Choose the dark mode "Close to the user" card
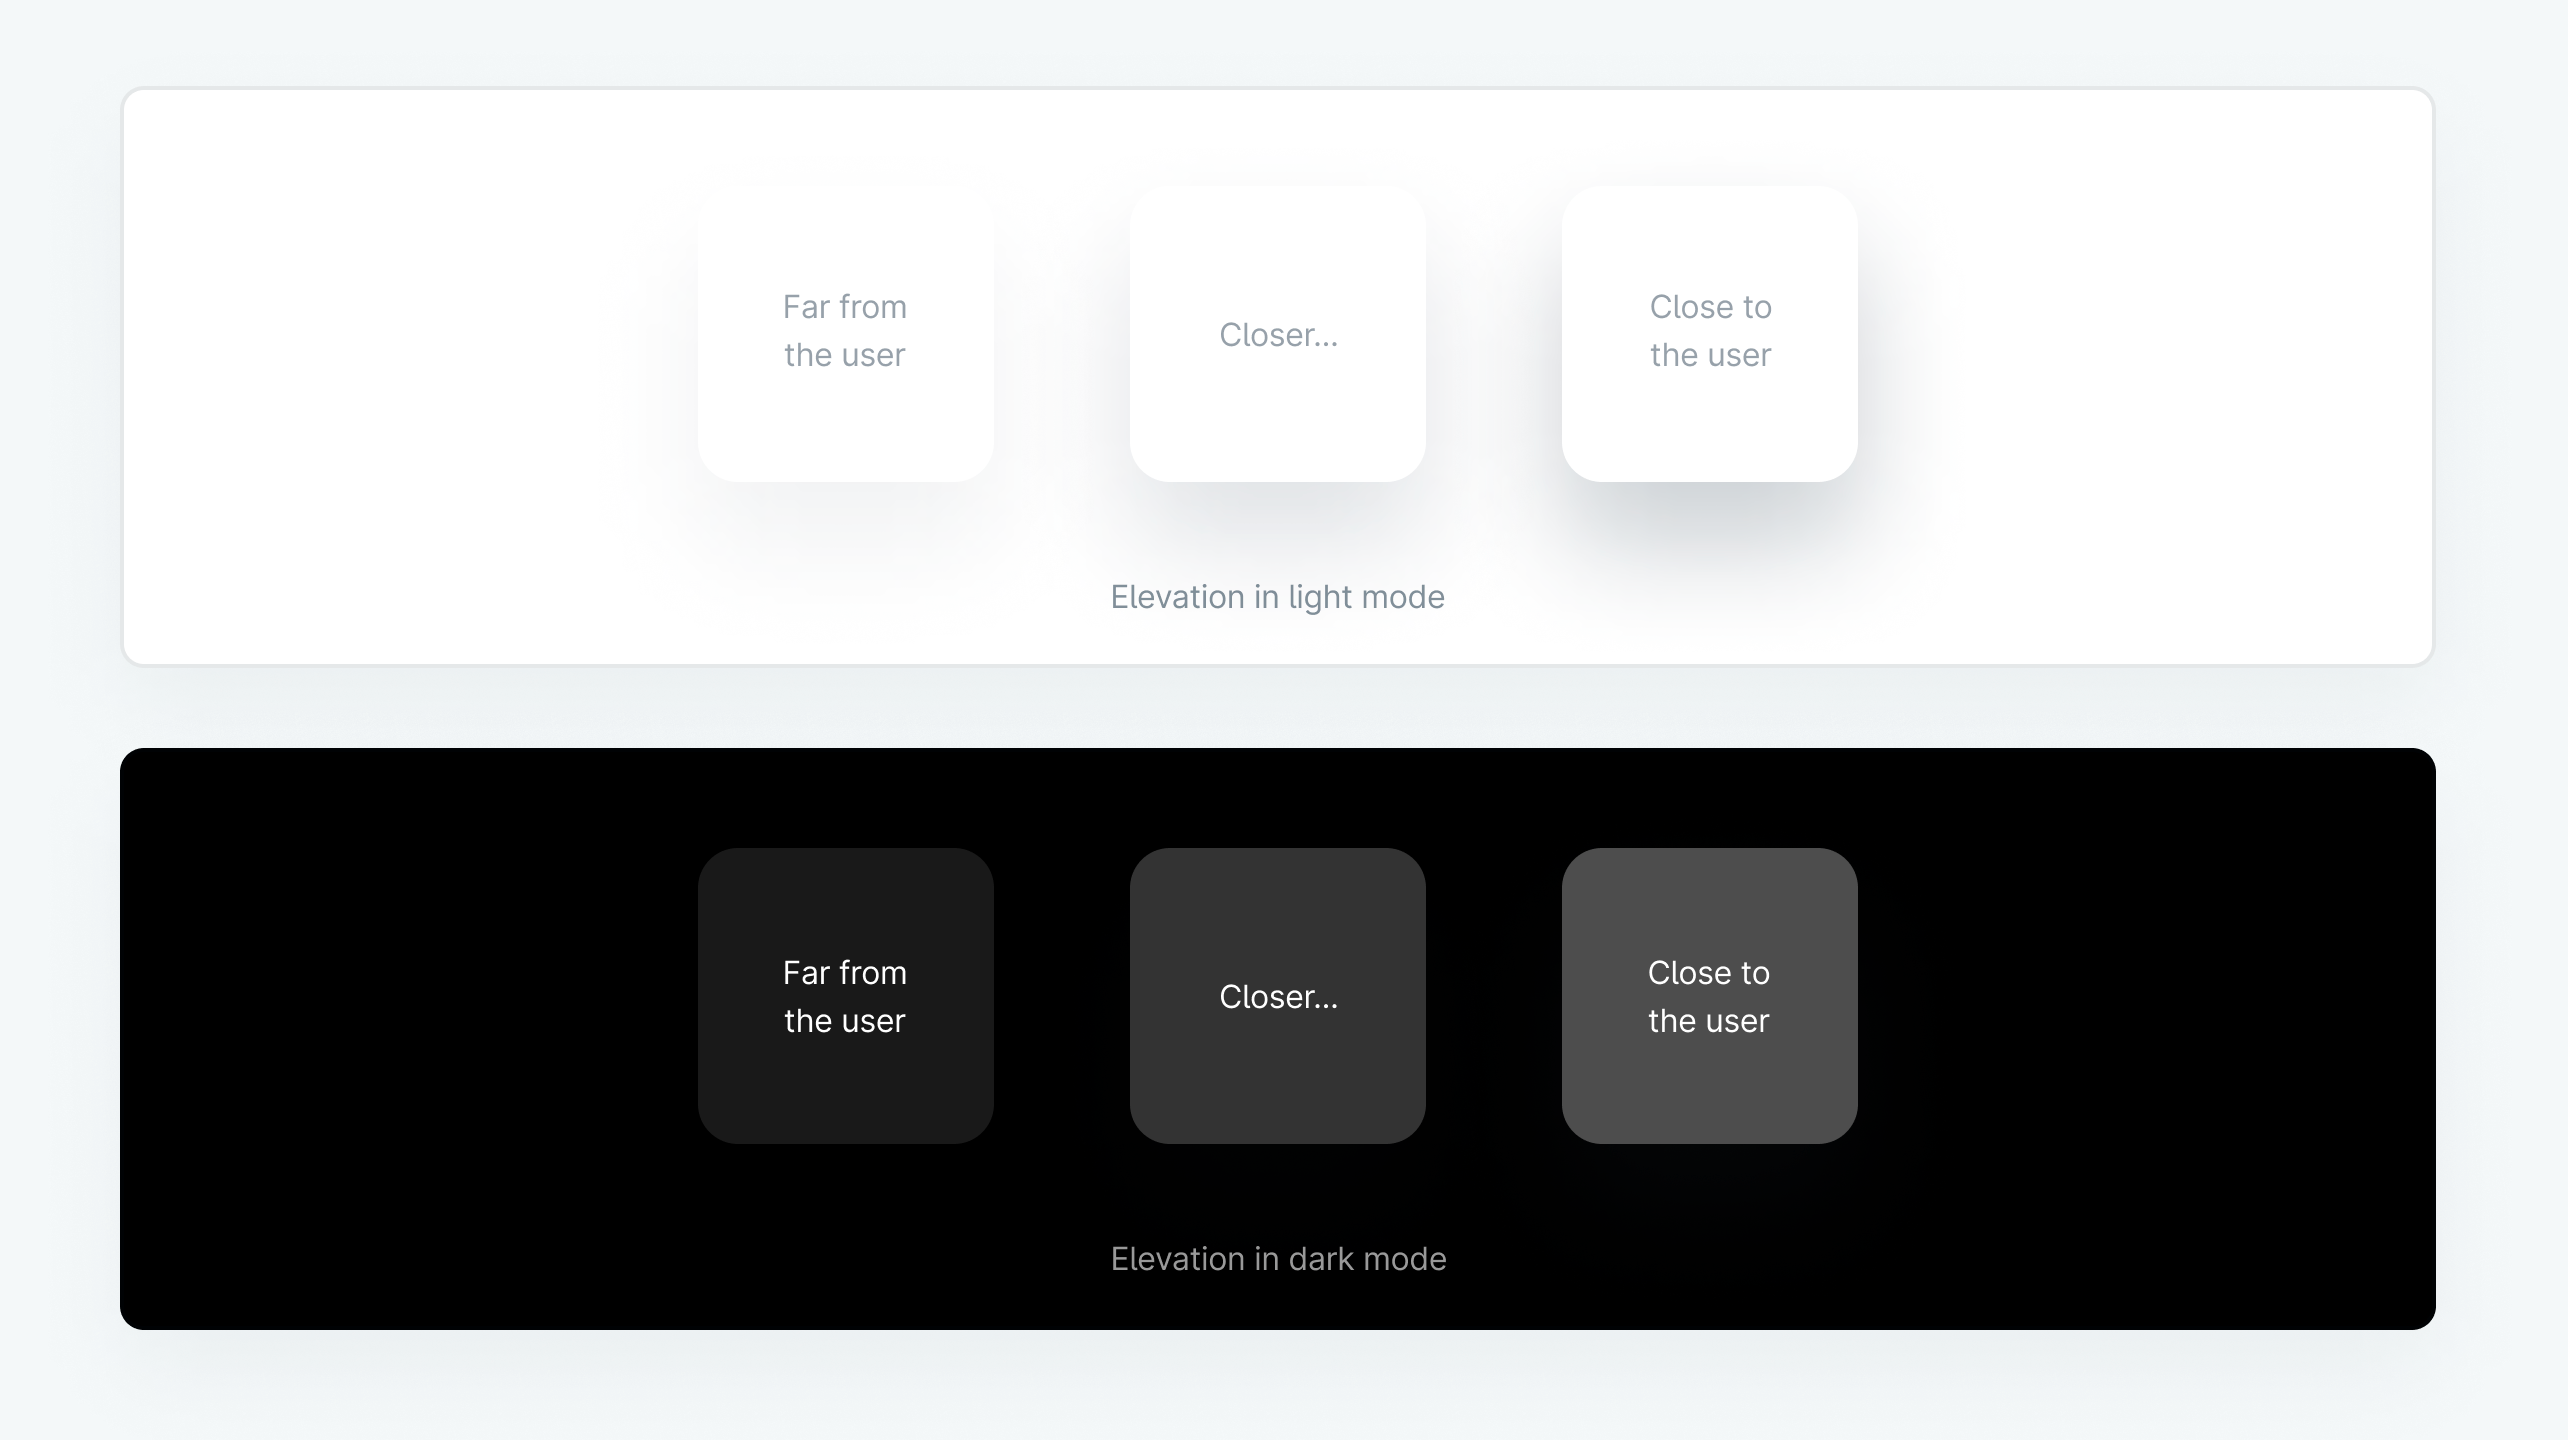Screen dimensions: 2568x1440 pos(1710,996)
